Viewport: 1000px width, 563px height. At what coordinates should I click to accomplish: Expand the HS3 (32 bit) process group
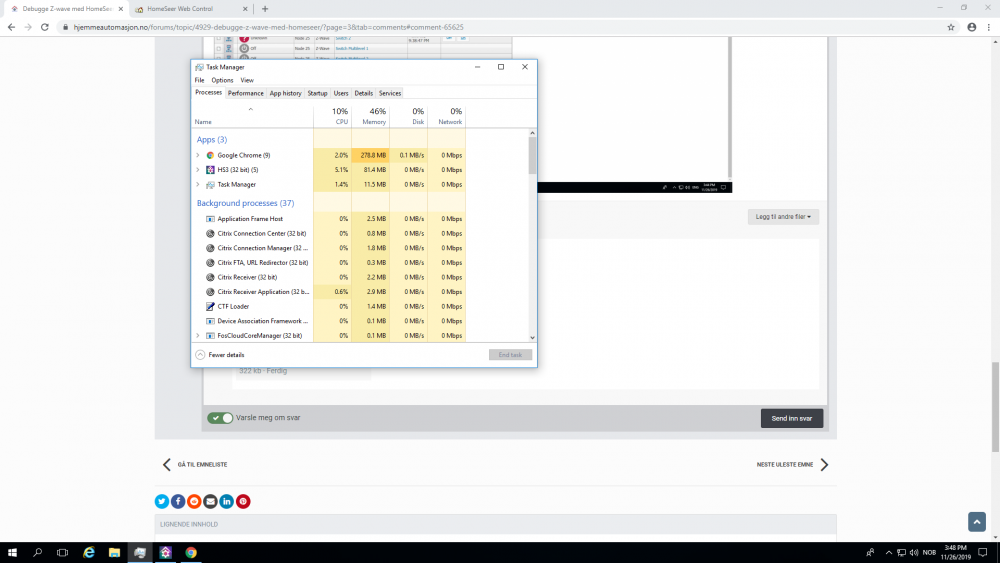[x=198, y=170]
